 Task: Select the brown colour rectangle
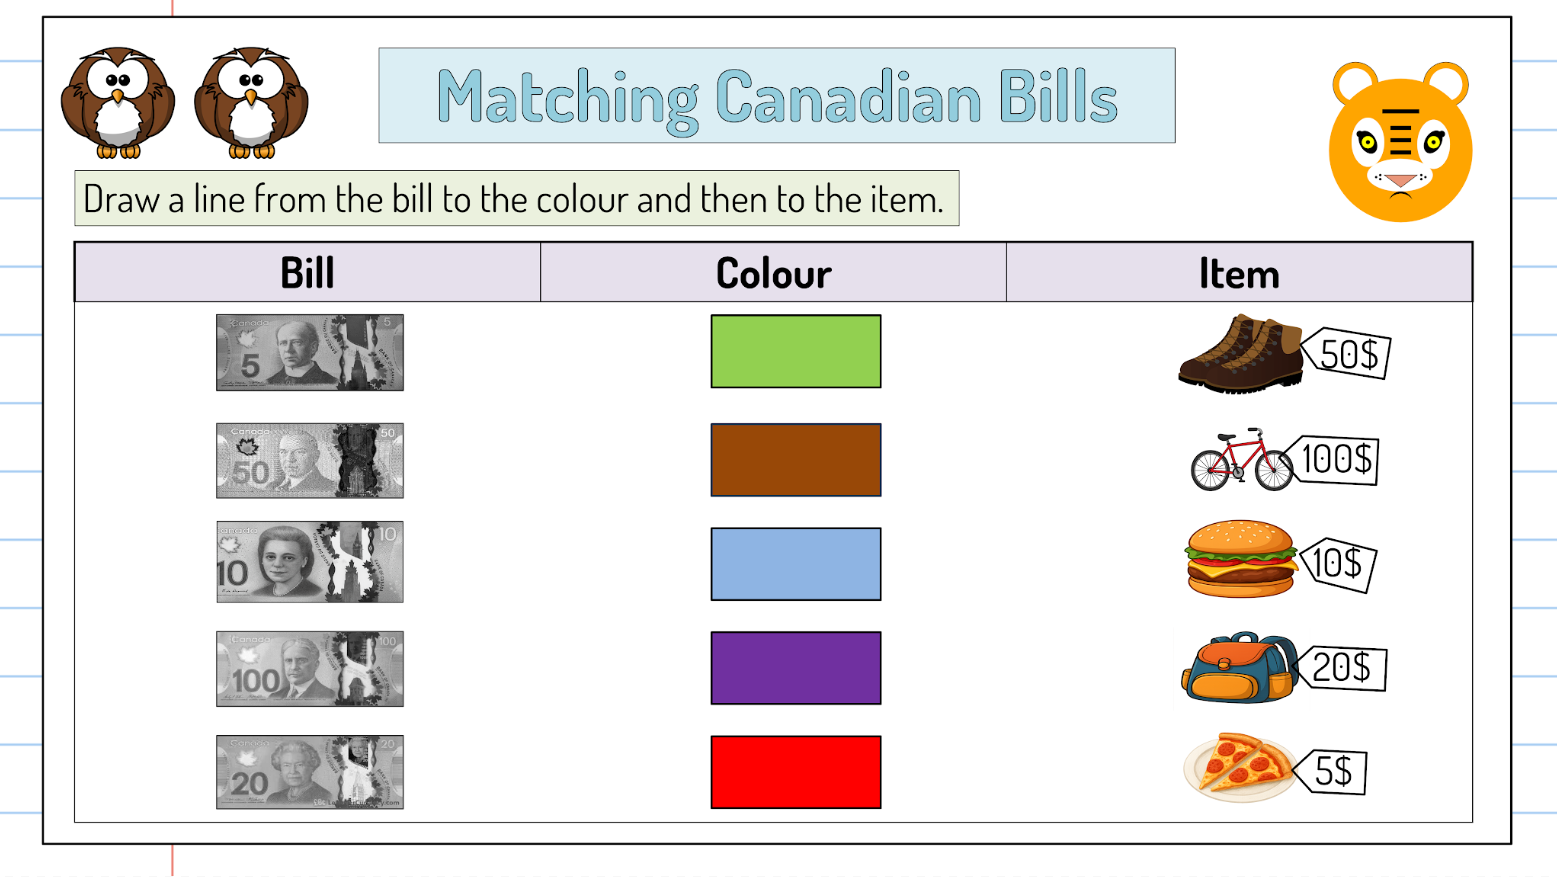795,460
